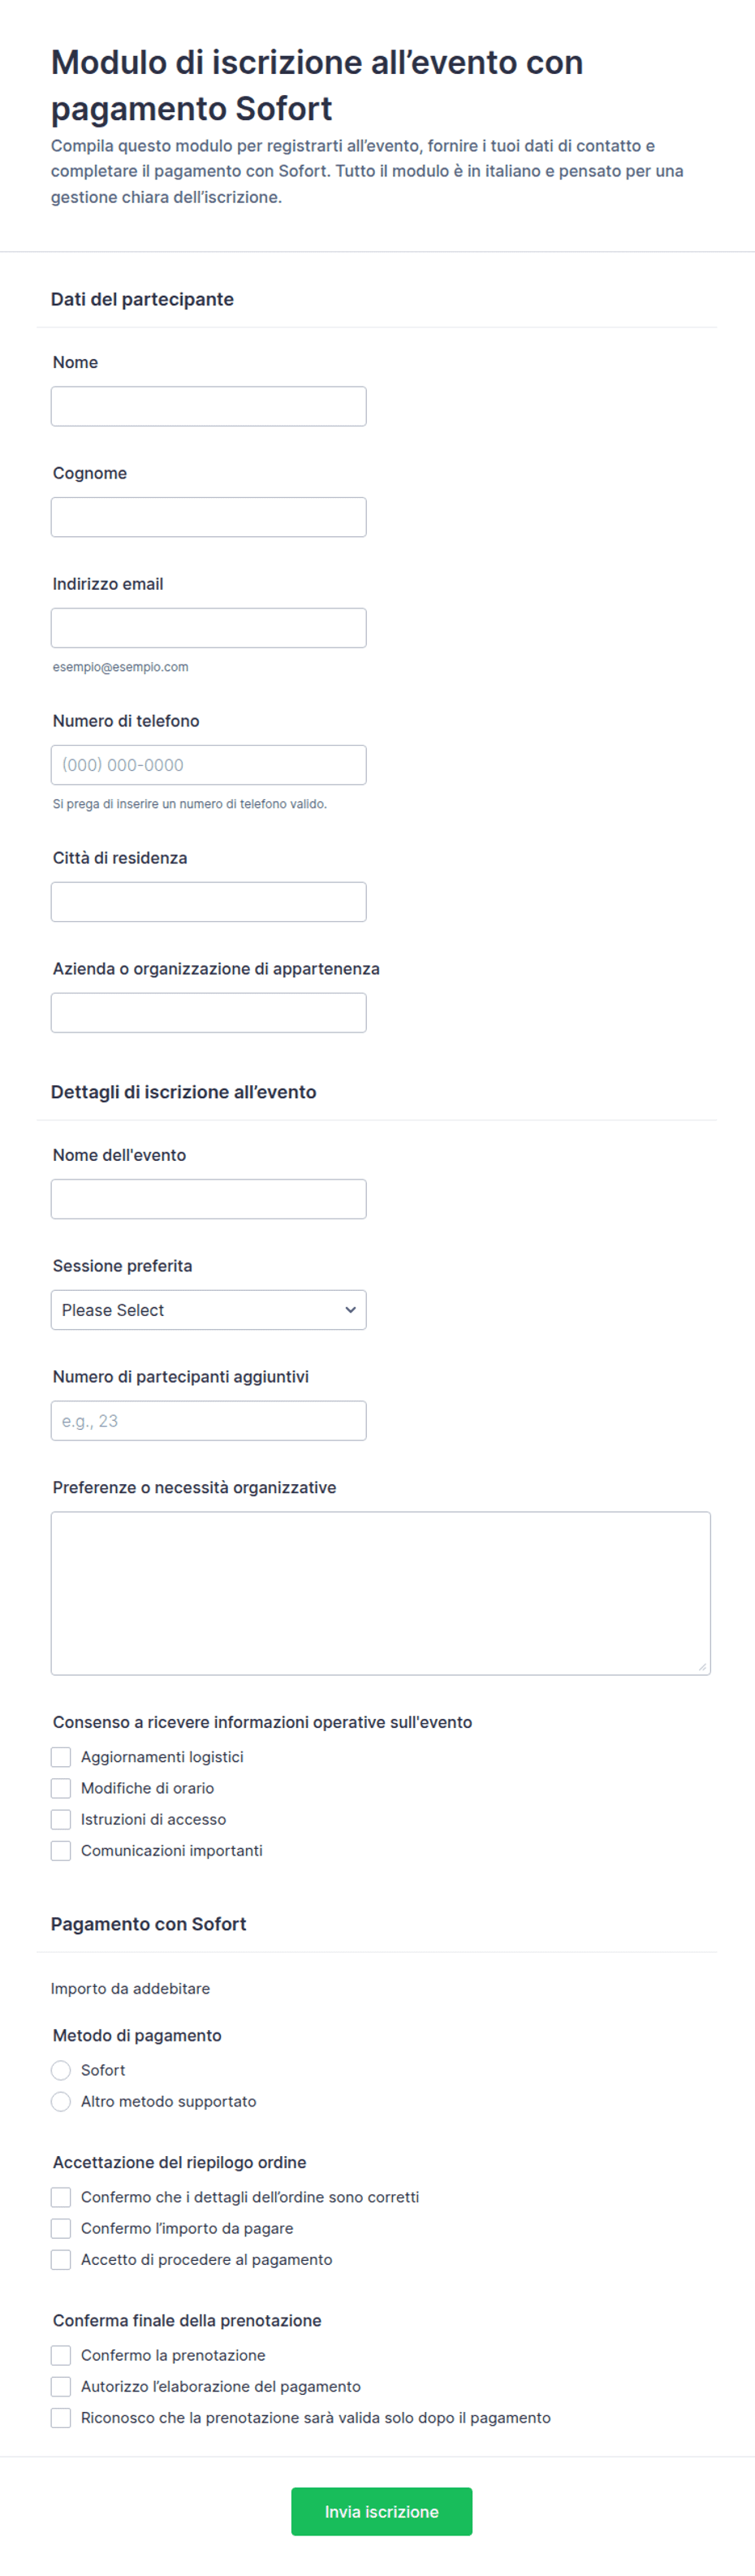This screenshot has width=755, height=2576.
Task: Check Comunicazioni importanti option
Action: [61, 1850]
